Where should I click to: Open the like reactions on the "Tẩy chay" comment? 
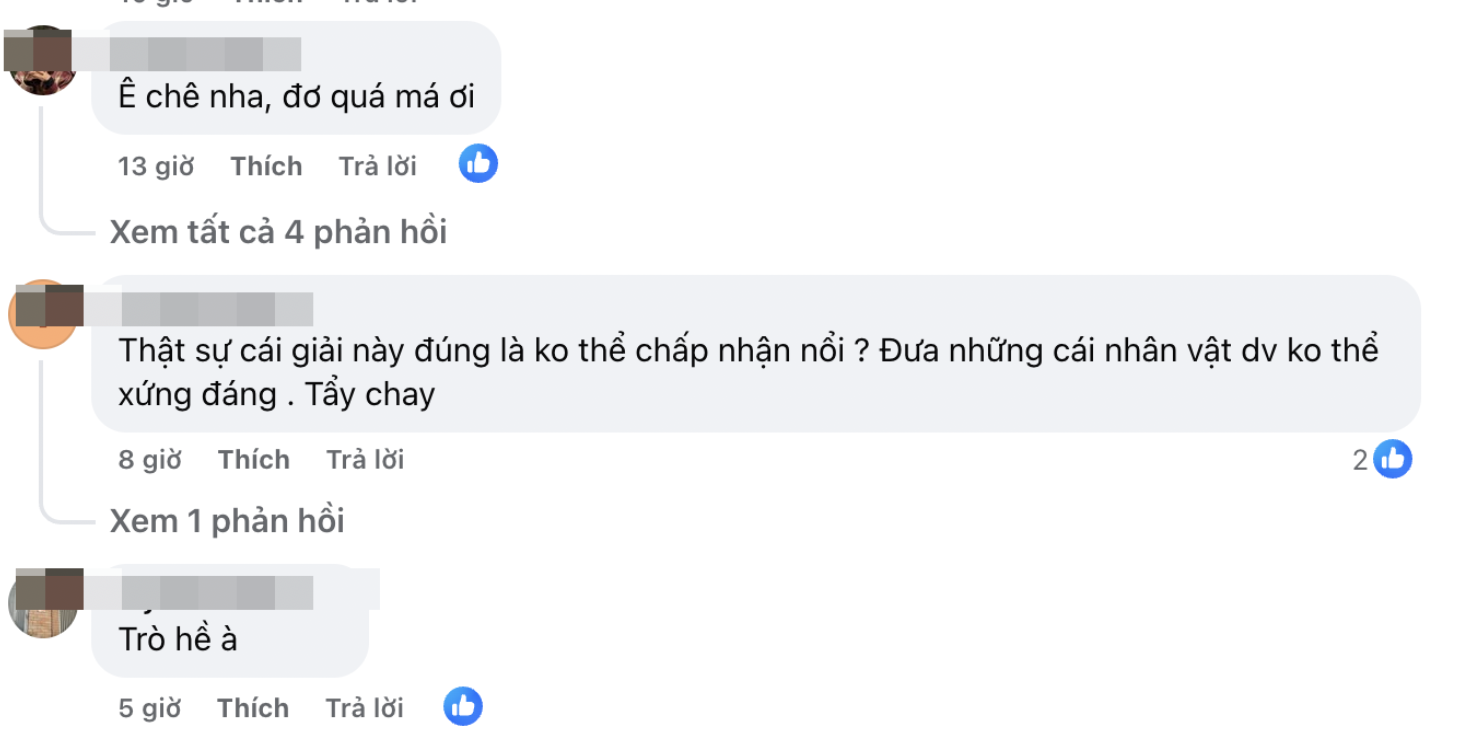click(1392, 459)
